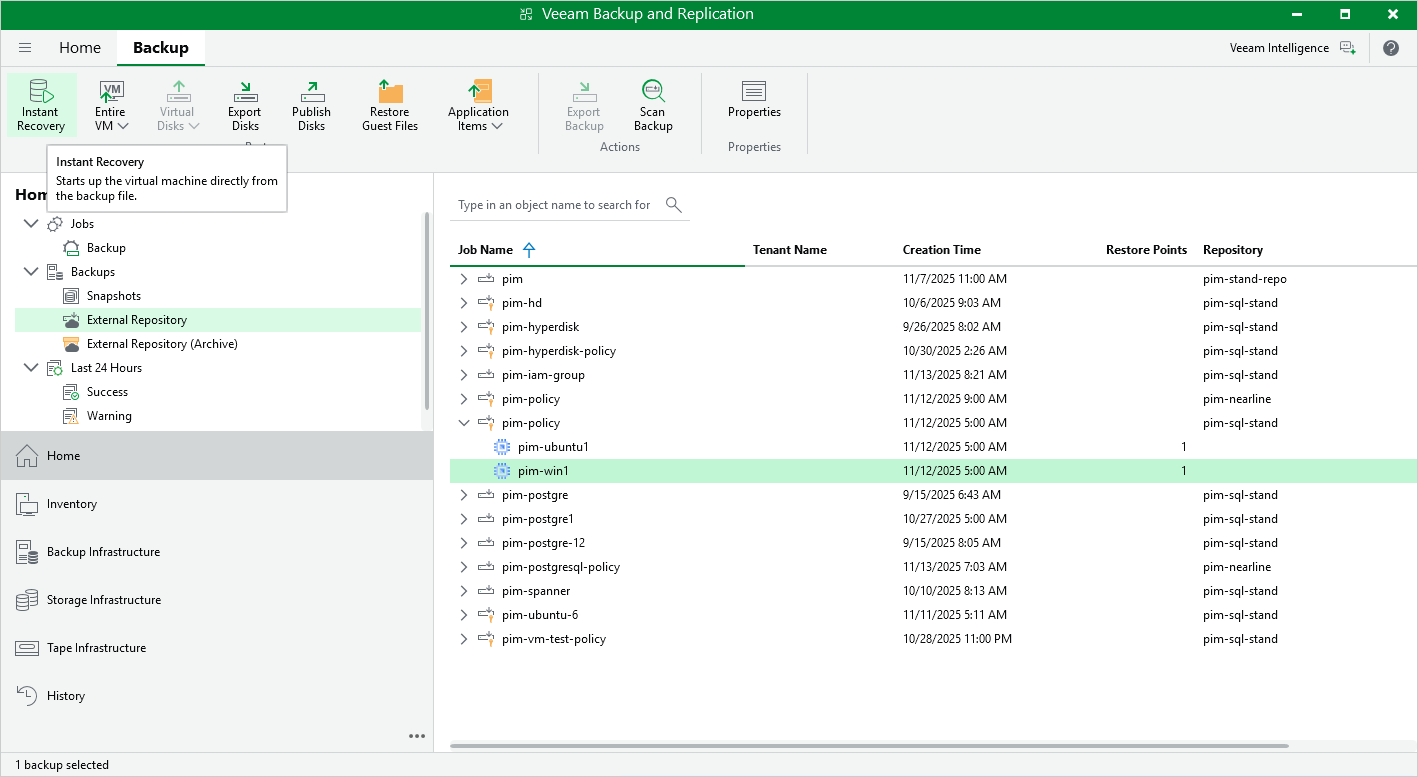The width and height of the screenshot is (1418, 777).
Task: Collapse the Backups tree node
Action: [x=30, y=272]
